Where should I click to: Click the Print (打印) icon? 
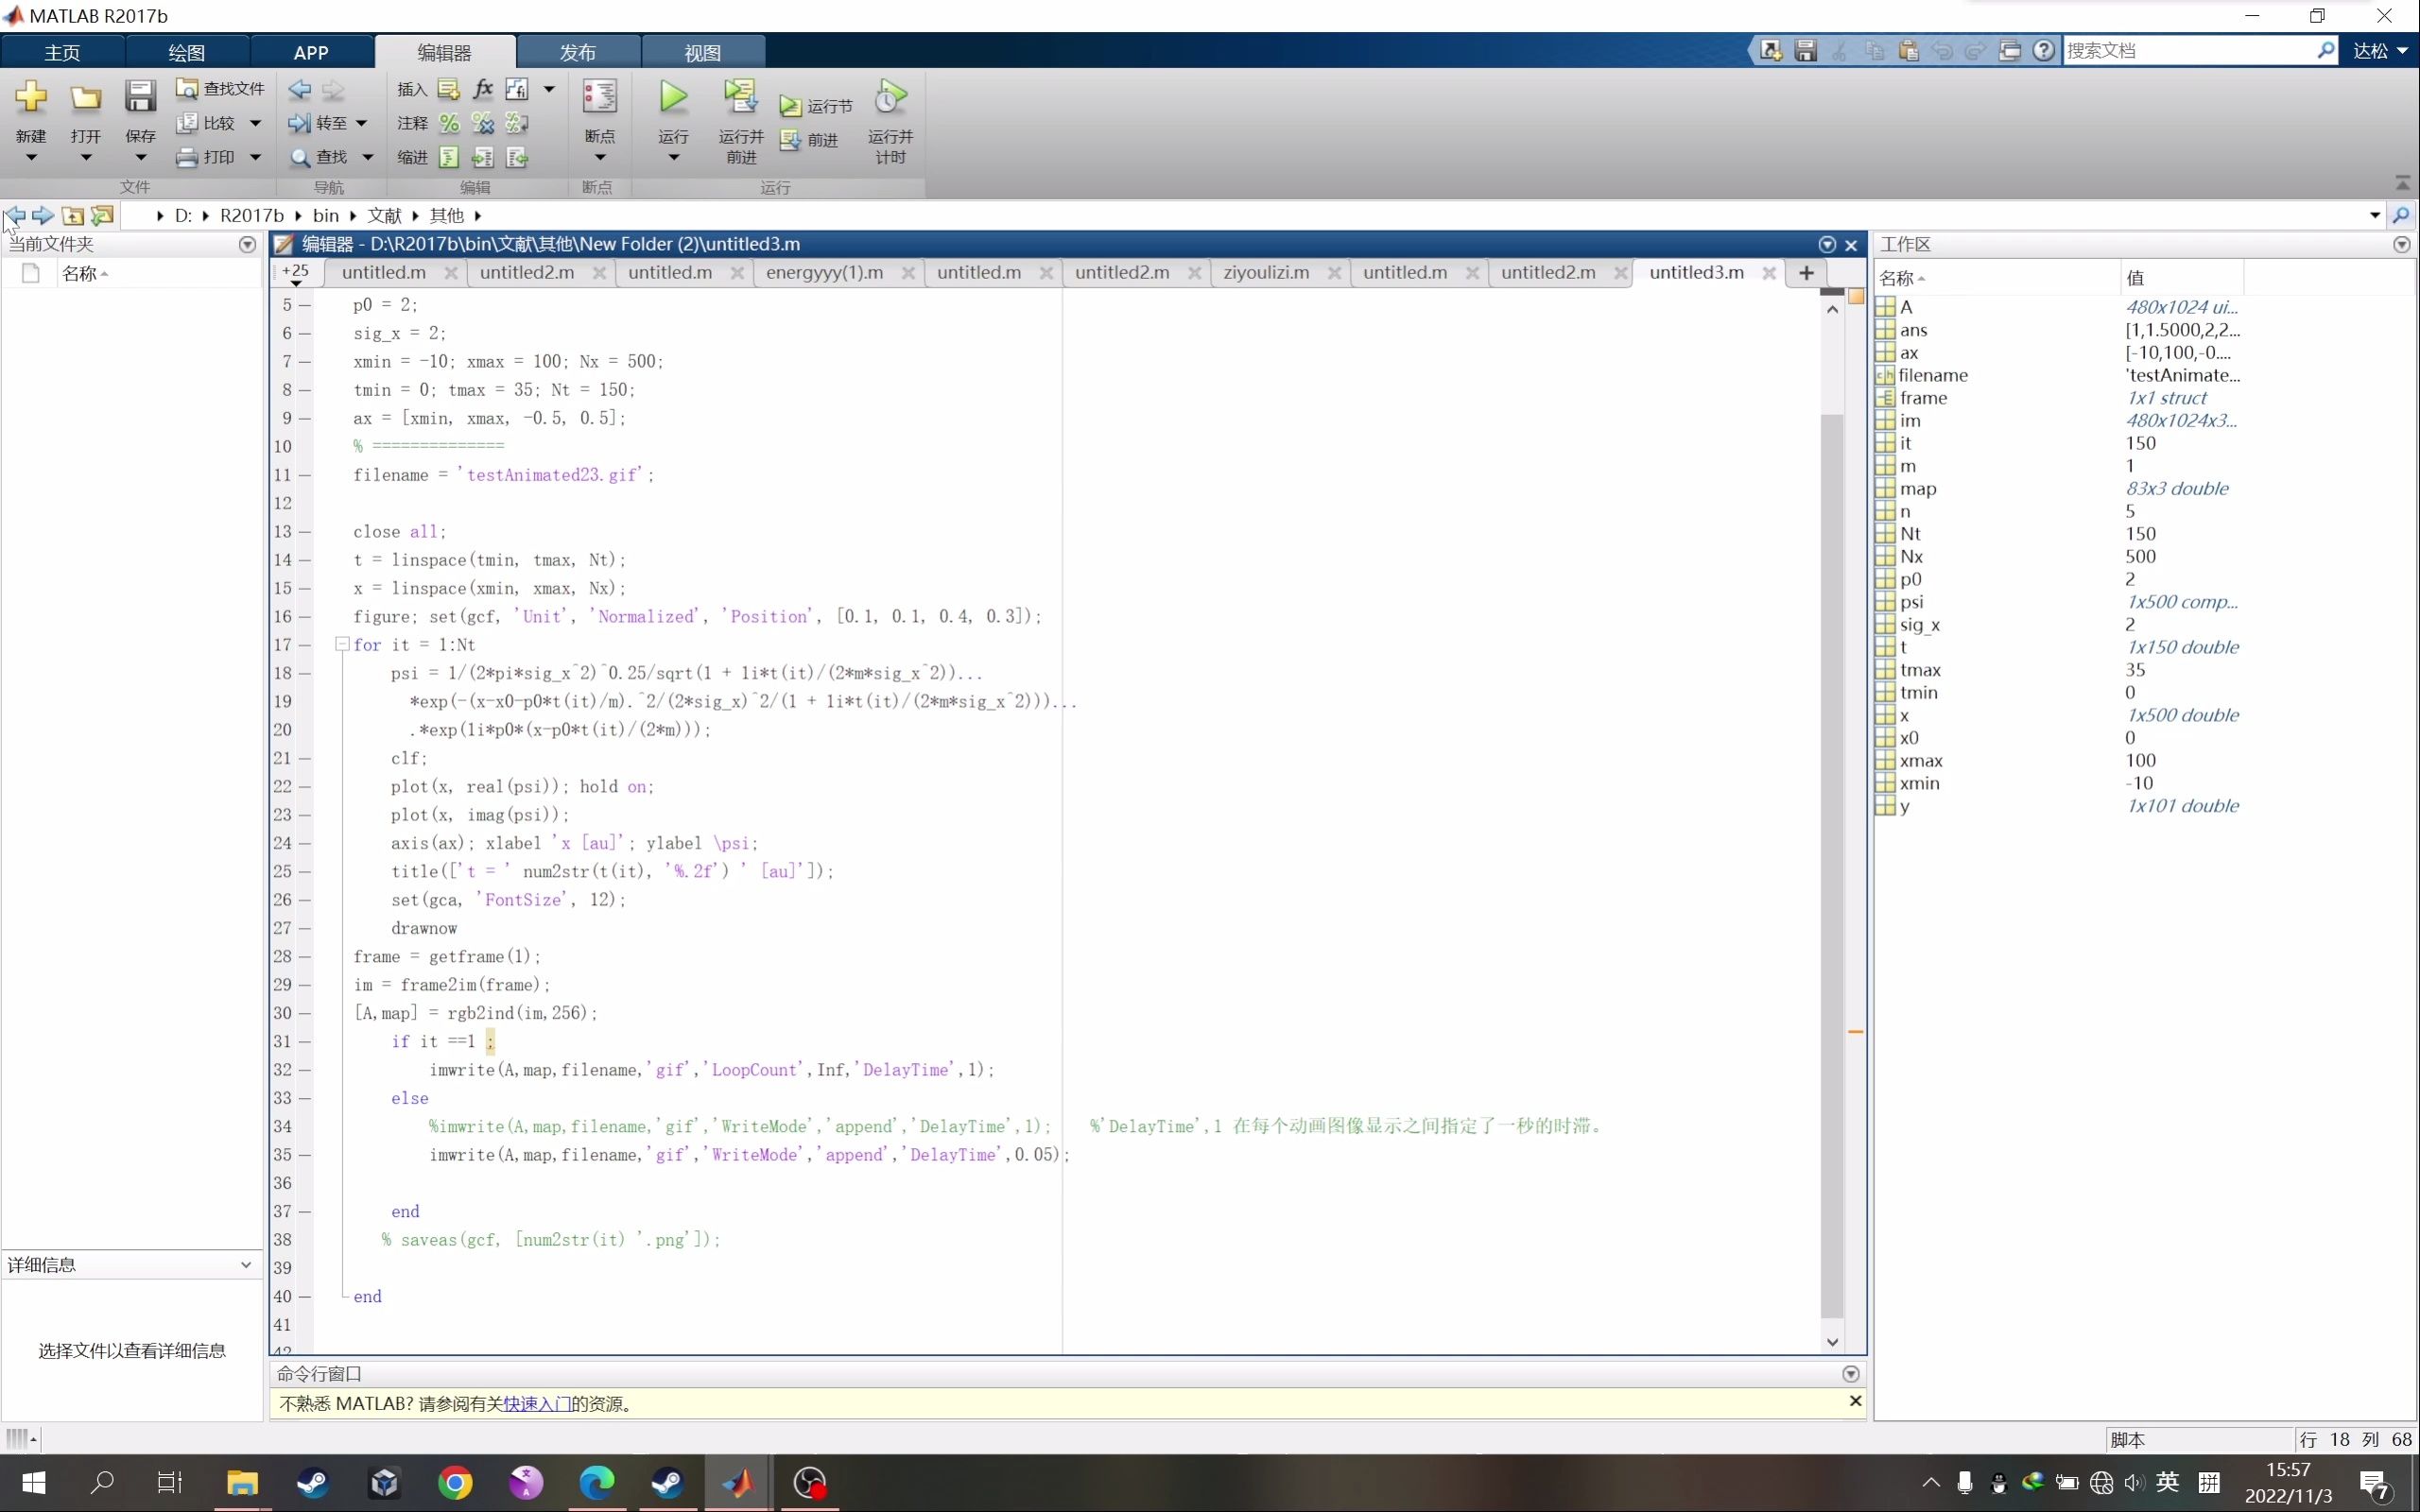186,157
